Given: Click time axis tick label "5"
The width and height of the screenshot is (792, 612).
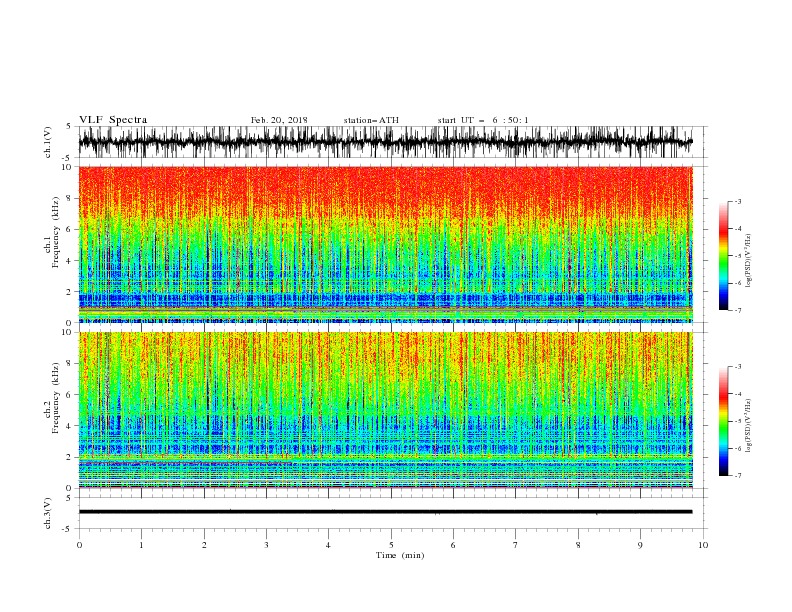Looking at the screenshot, I should tap(391, 545).
